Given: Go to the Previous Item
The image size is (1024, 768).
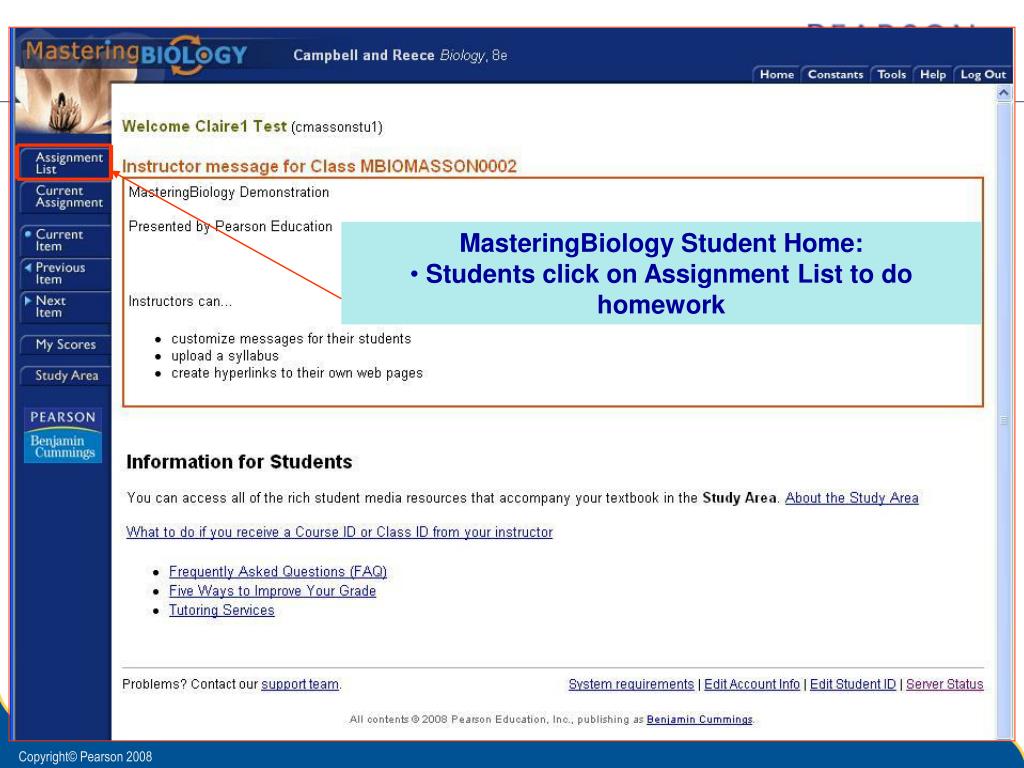Looking at the screenshot, I should (x=65, y=274).
